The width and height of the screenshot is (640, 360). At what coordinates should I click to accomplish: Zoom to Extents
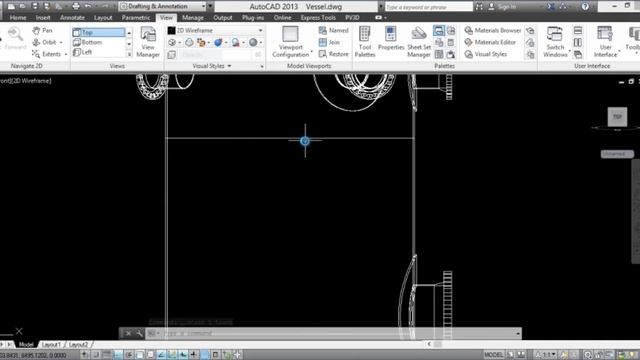pyautogui.click(x=46, y=54)
